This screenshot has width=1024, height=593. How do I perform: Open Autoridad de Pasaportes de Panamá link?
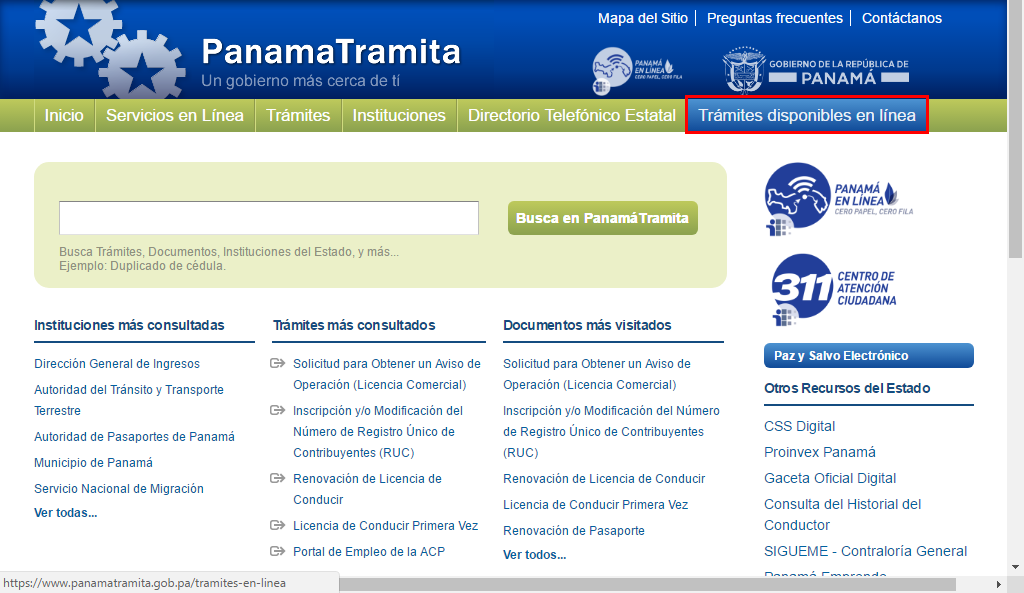click(135, 436)
